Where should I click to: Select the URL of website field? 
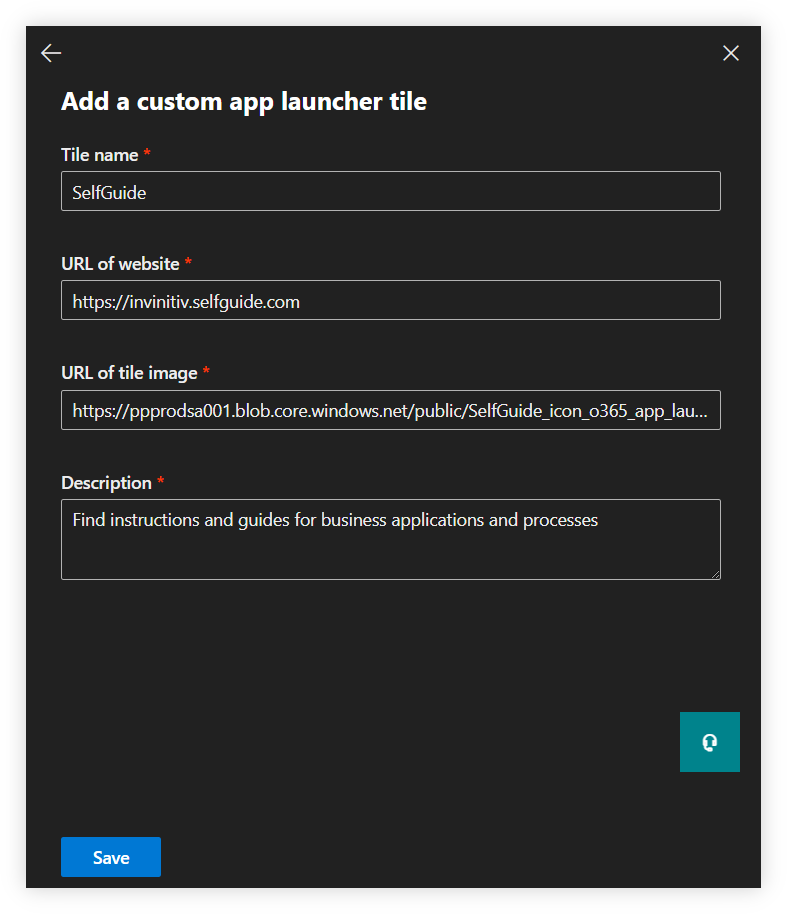390,300
